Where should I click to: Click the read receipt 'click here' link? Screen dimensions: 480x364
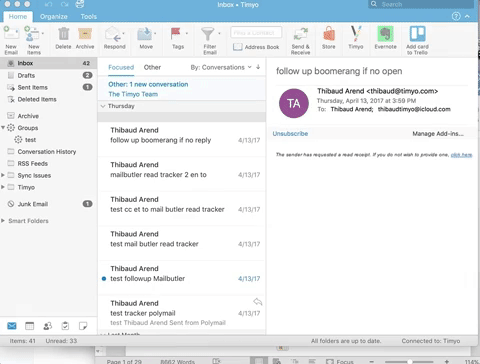[461, 155]
